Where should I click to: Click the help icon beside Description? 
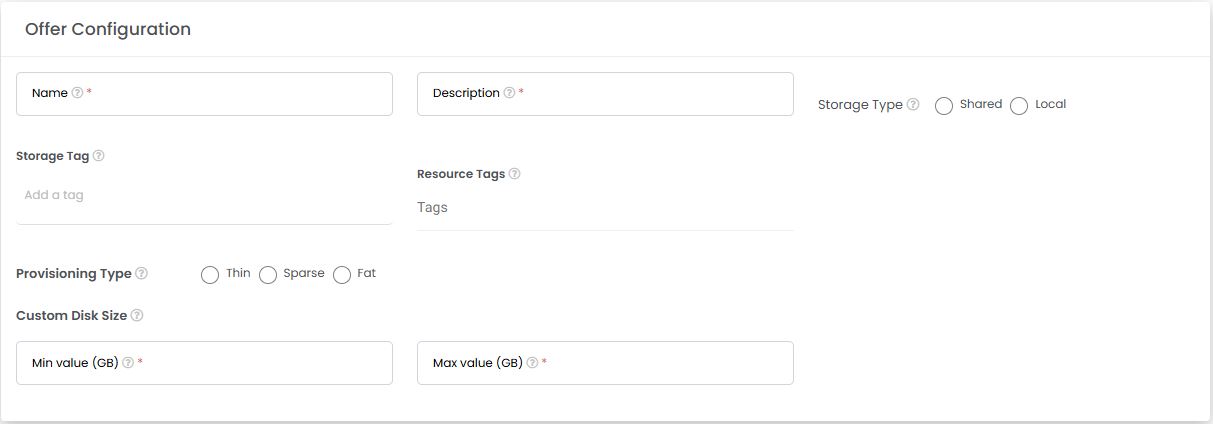tap(509, 93)
